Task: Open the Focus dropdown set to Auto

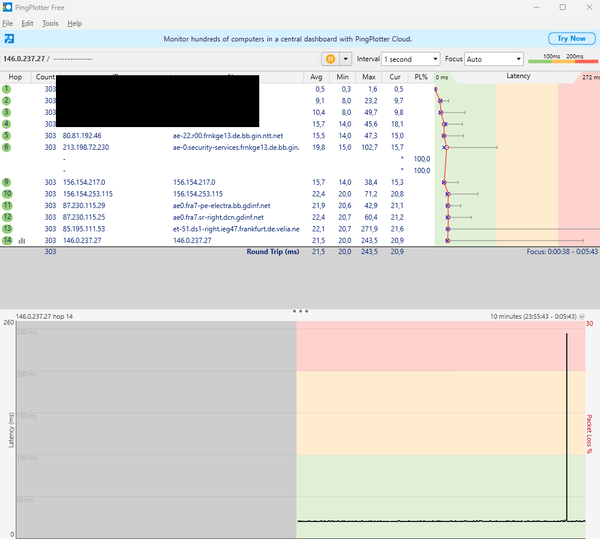Action: point(494,59)
